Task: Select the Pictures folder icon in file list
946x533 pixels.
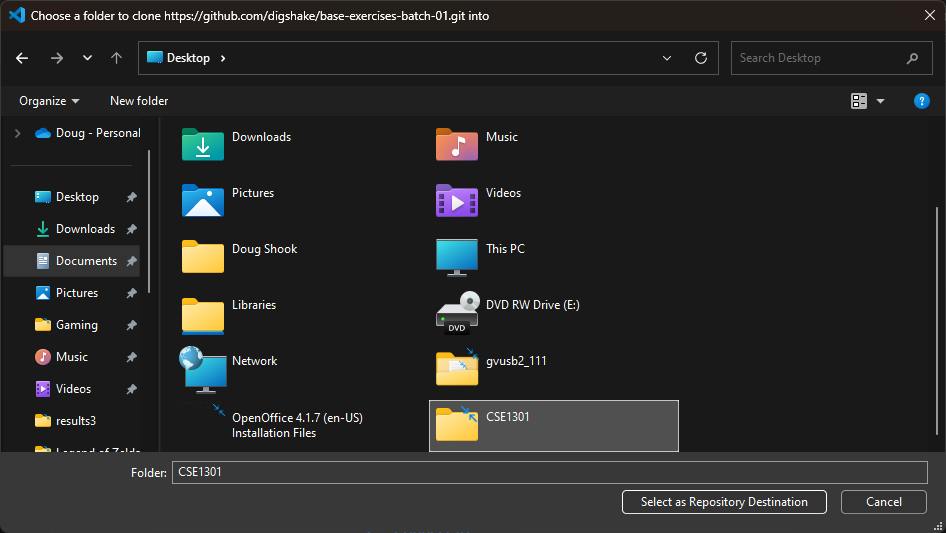Action: pos(203,200)
